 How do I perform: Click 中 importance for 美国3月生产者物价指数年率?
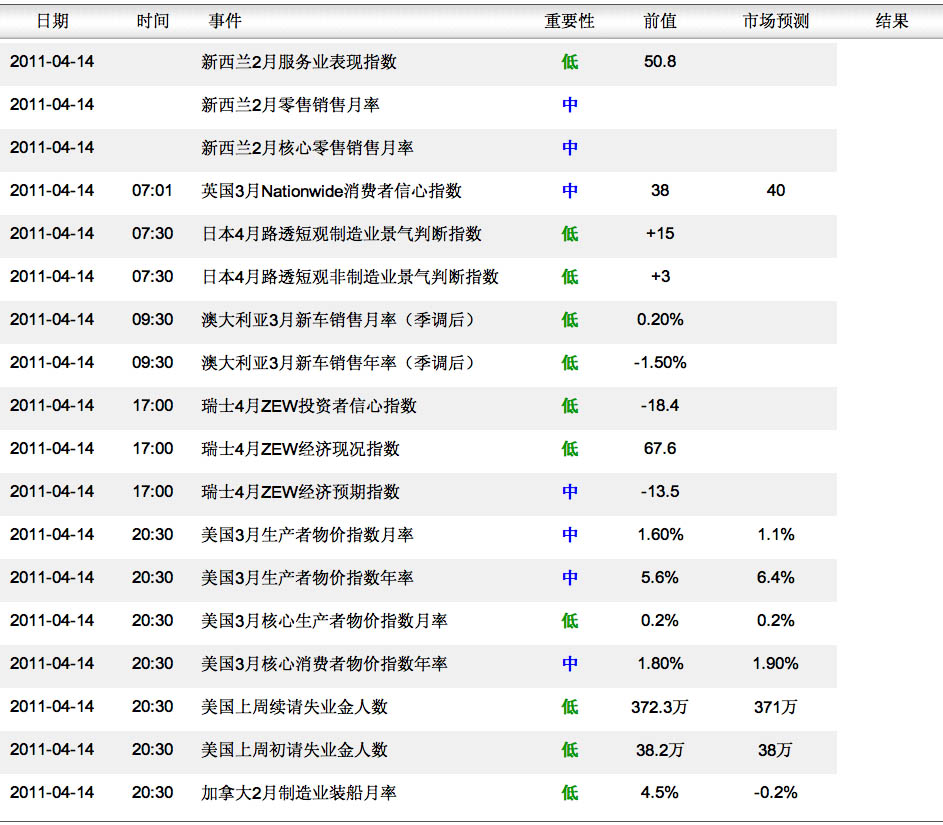(x=570, y=577)
